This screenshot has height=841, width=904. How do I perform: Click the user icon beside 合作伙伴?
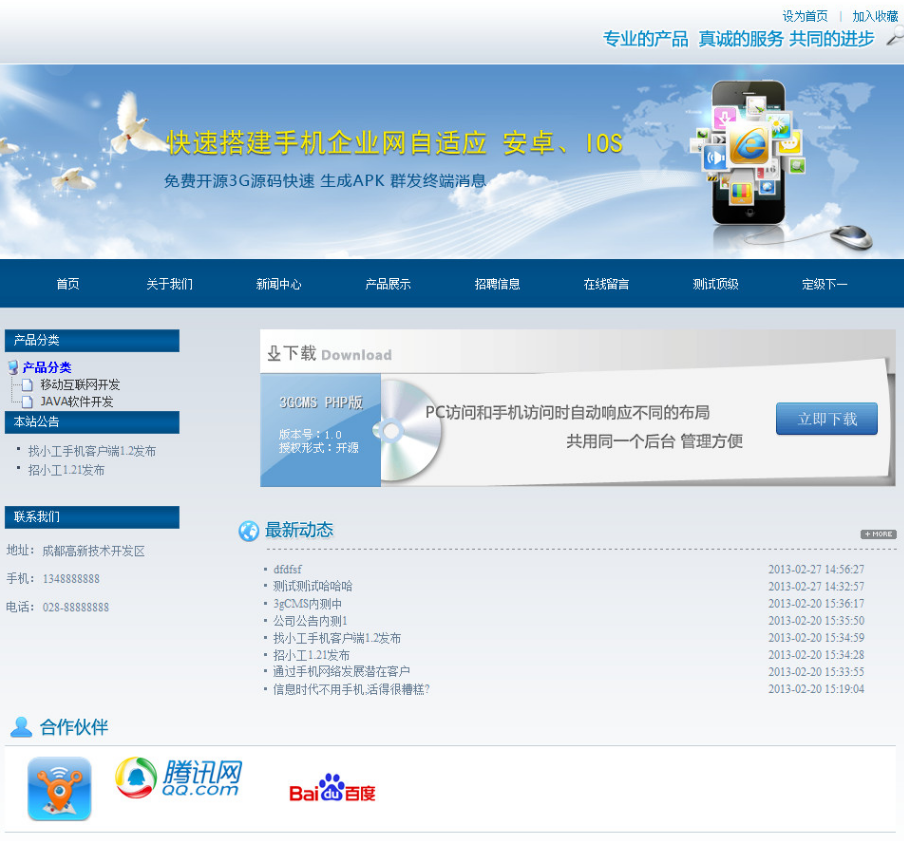click(21, 727)
